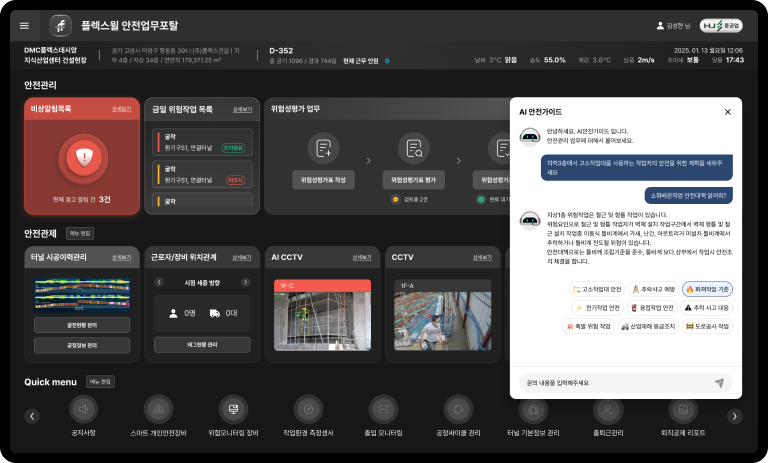Open the hamburger menu at top left
Image resolution: width=768 pixels, height=463 pixels.
tap(24, 26)
